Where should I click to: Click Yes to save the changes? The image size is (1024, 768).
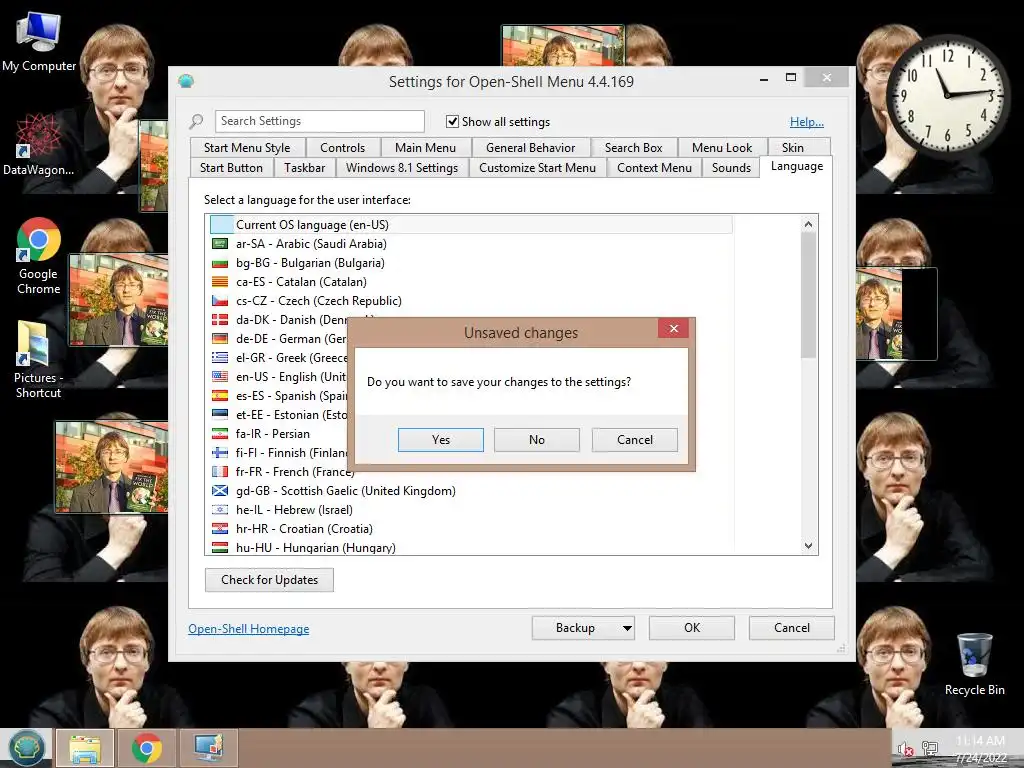pos(441,440)
